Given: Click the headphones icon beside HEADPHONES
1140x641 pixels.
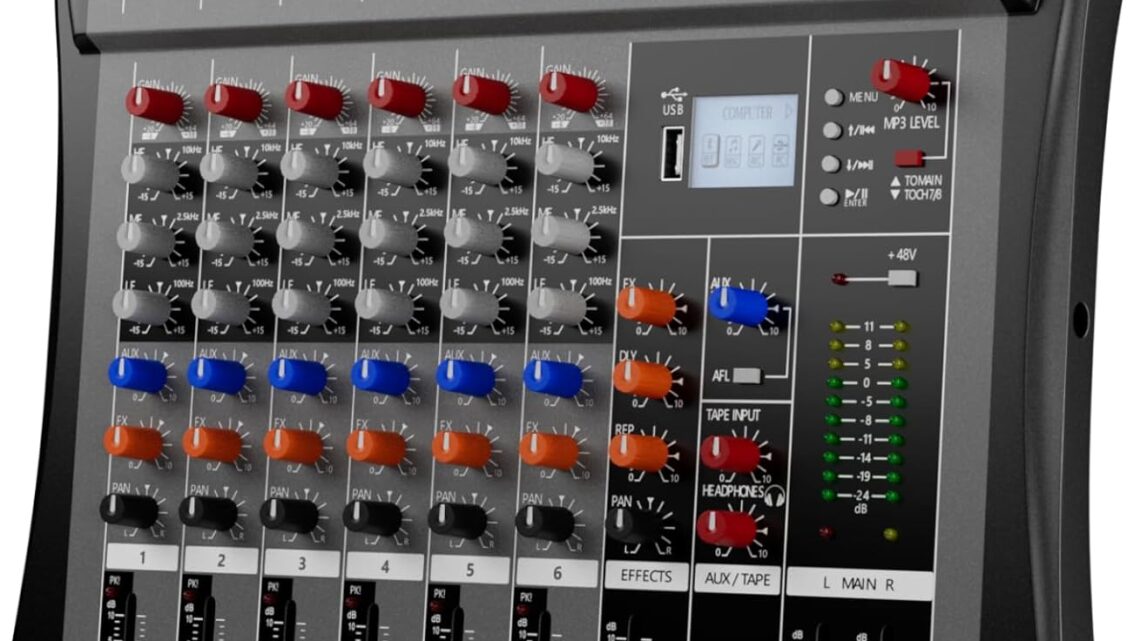Looking at the screenshot, I should point(775,496).
